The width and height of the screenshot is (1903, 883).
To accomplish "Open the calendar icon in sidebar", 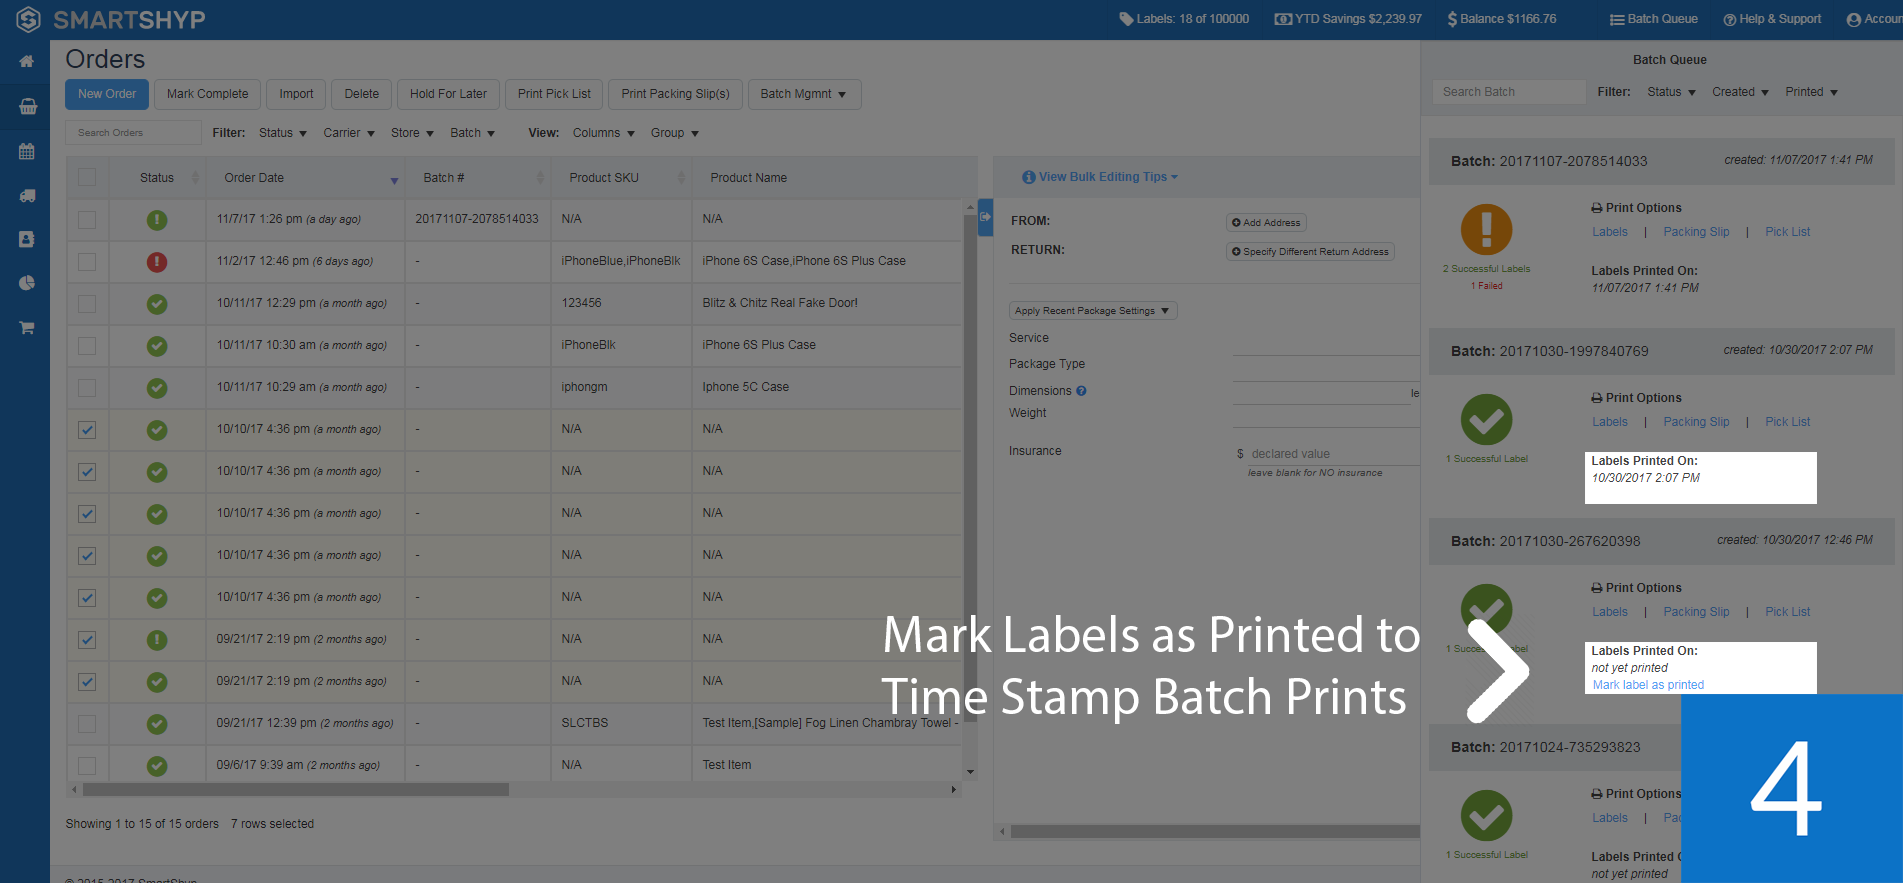I will coord(27,151).
